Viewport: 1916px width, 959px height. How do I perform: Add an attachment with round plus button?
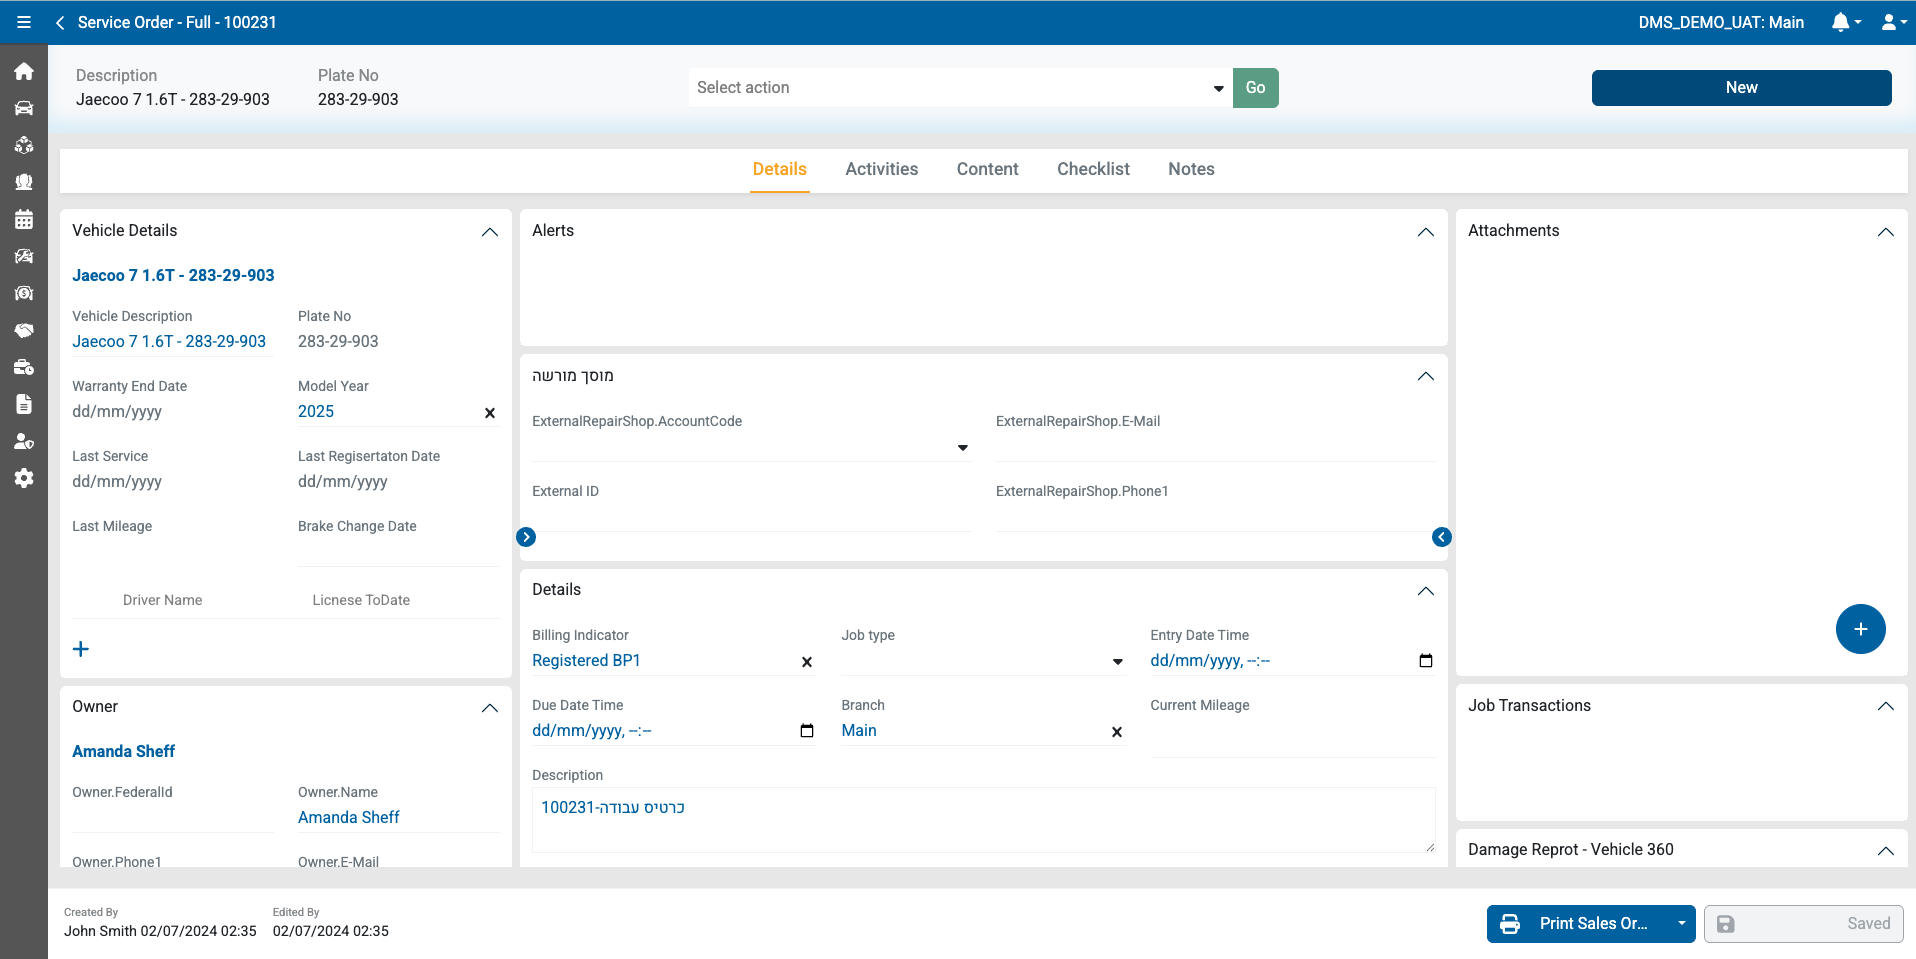point(1861,629)
